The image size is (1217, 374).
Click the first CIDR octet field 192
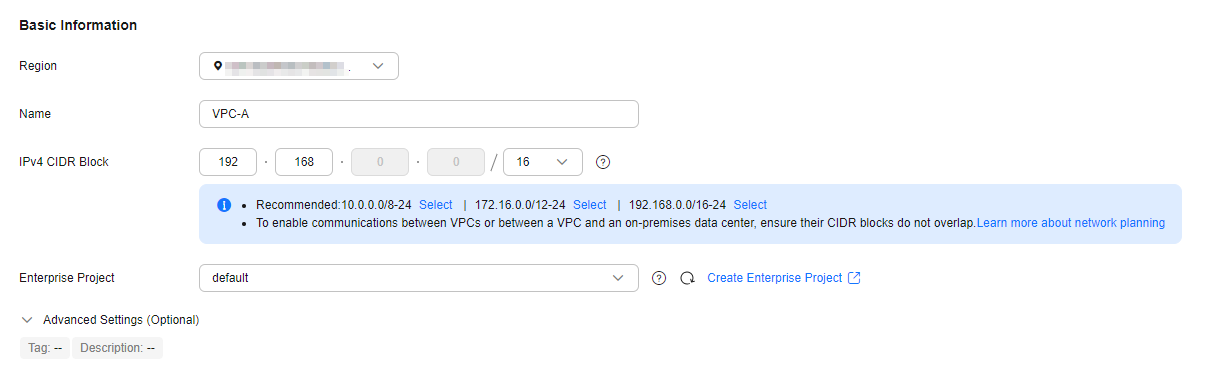click(228, 162)
